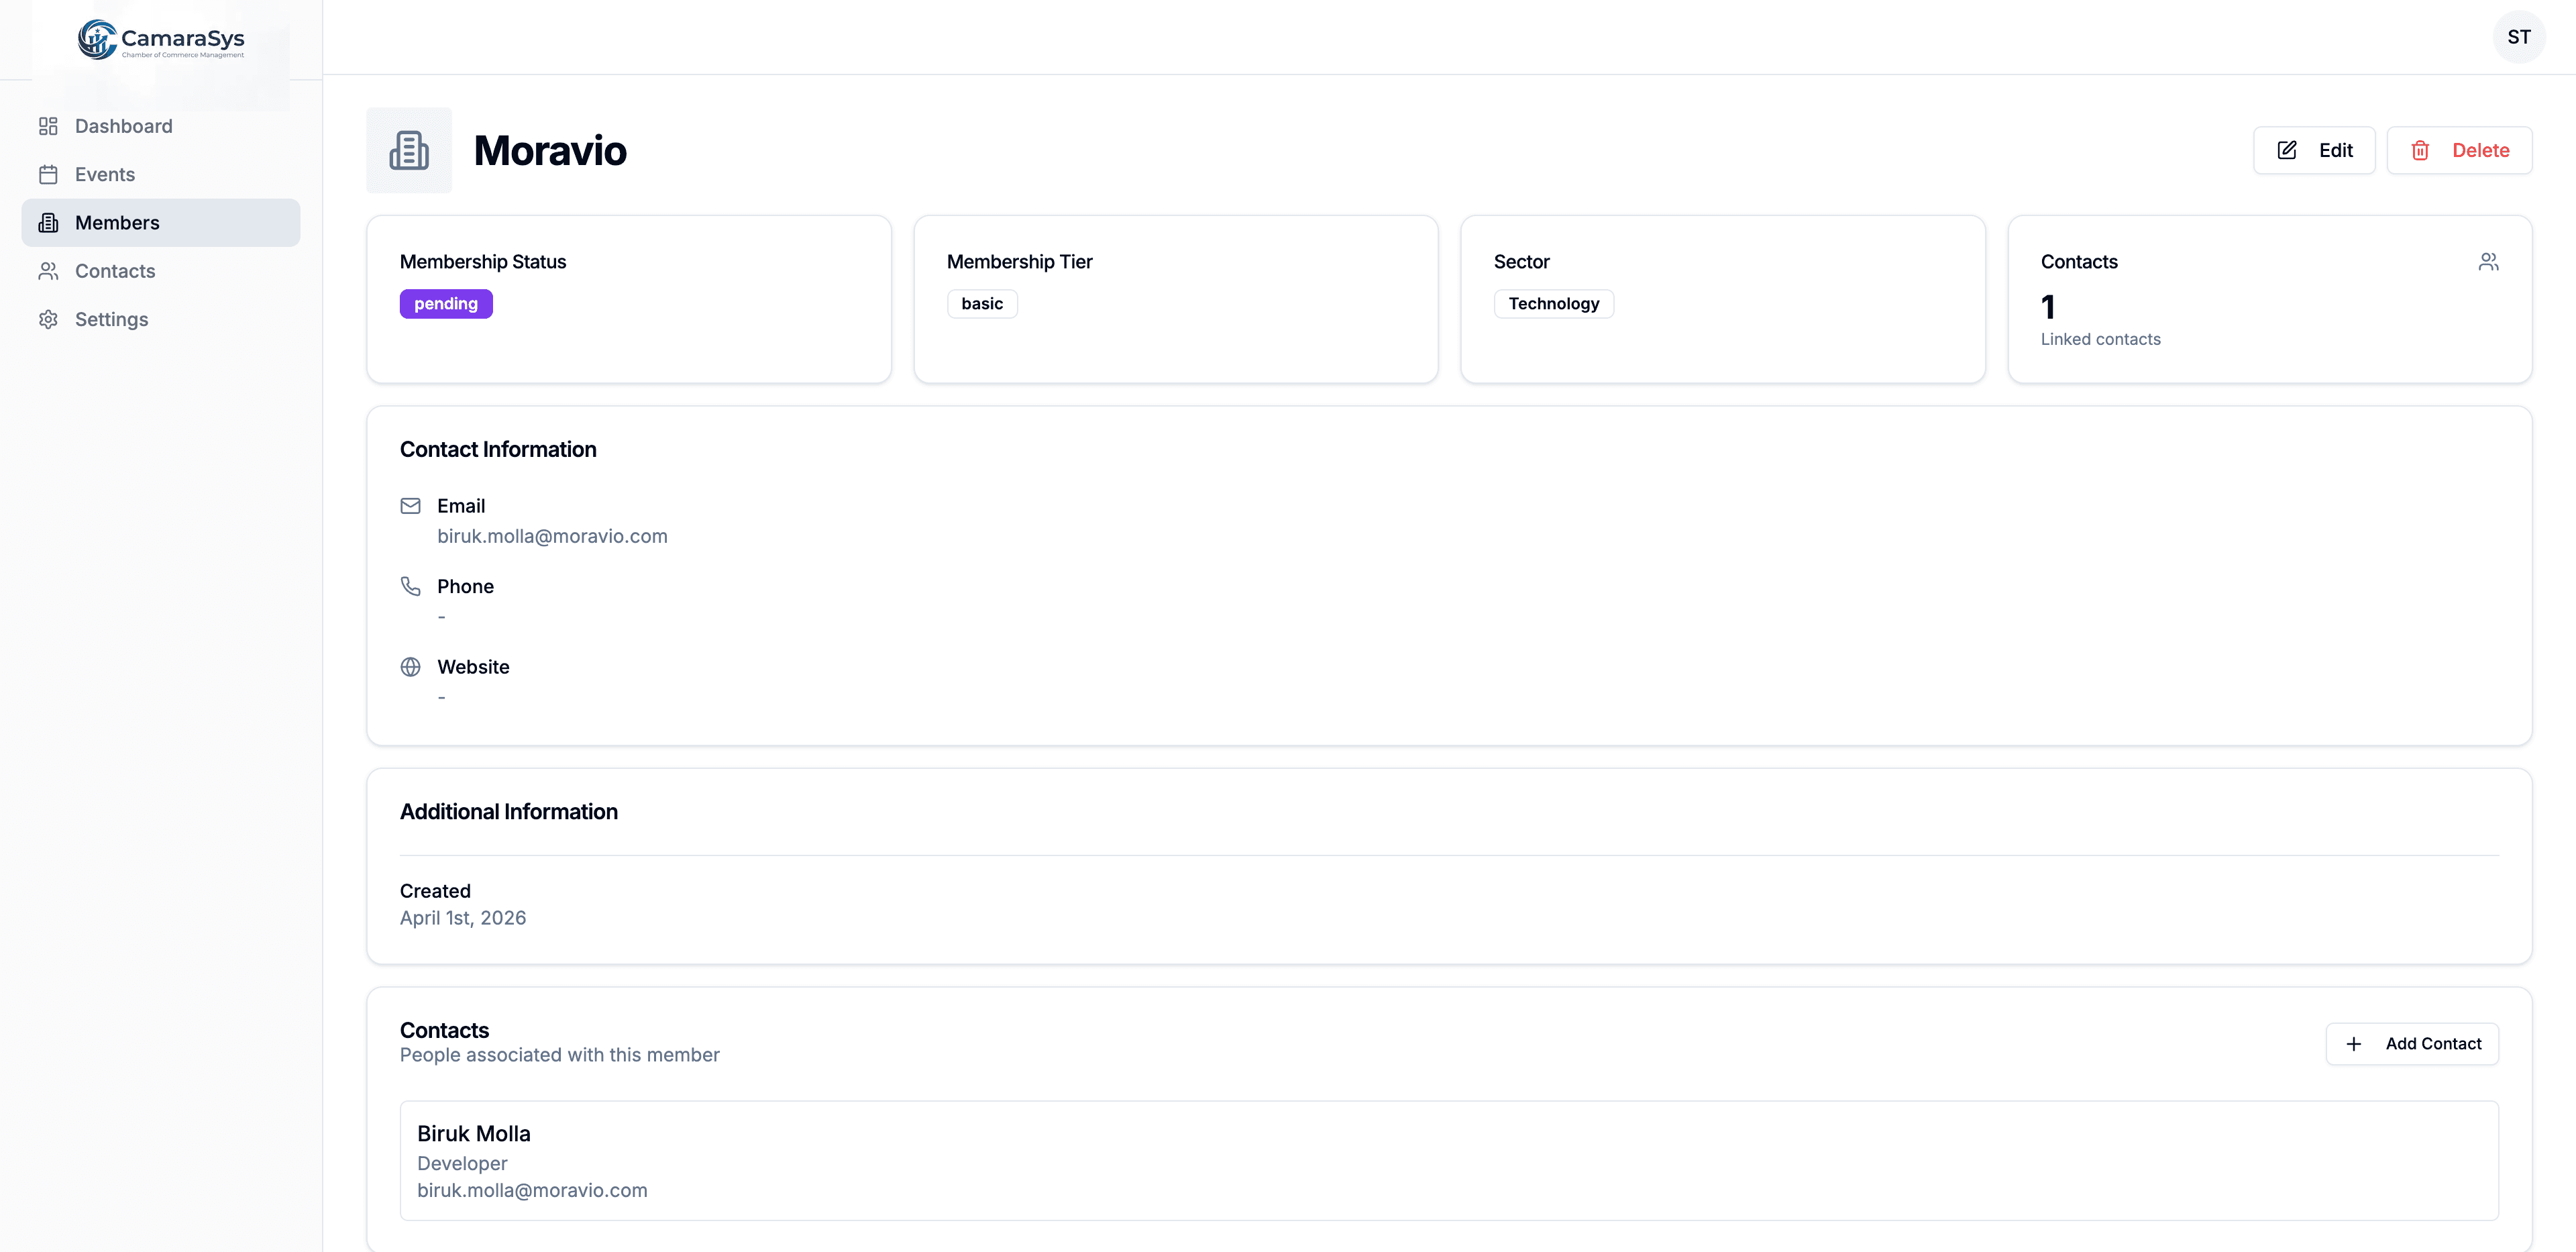Open Contacts using the person icon
Image resolution: width=2576 pixels, height=1252 pixels.
(48, 270)
